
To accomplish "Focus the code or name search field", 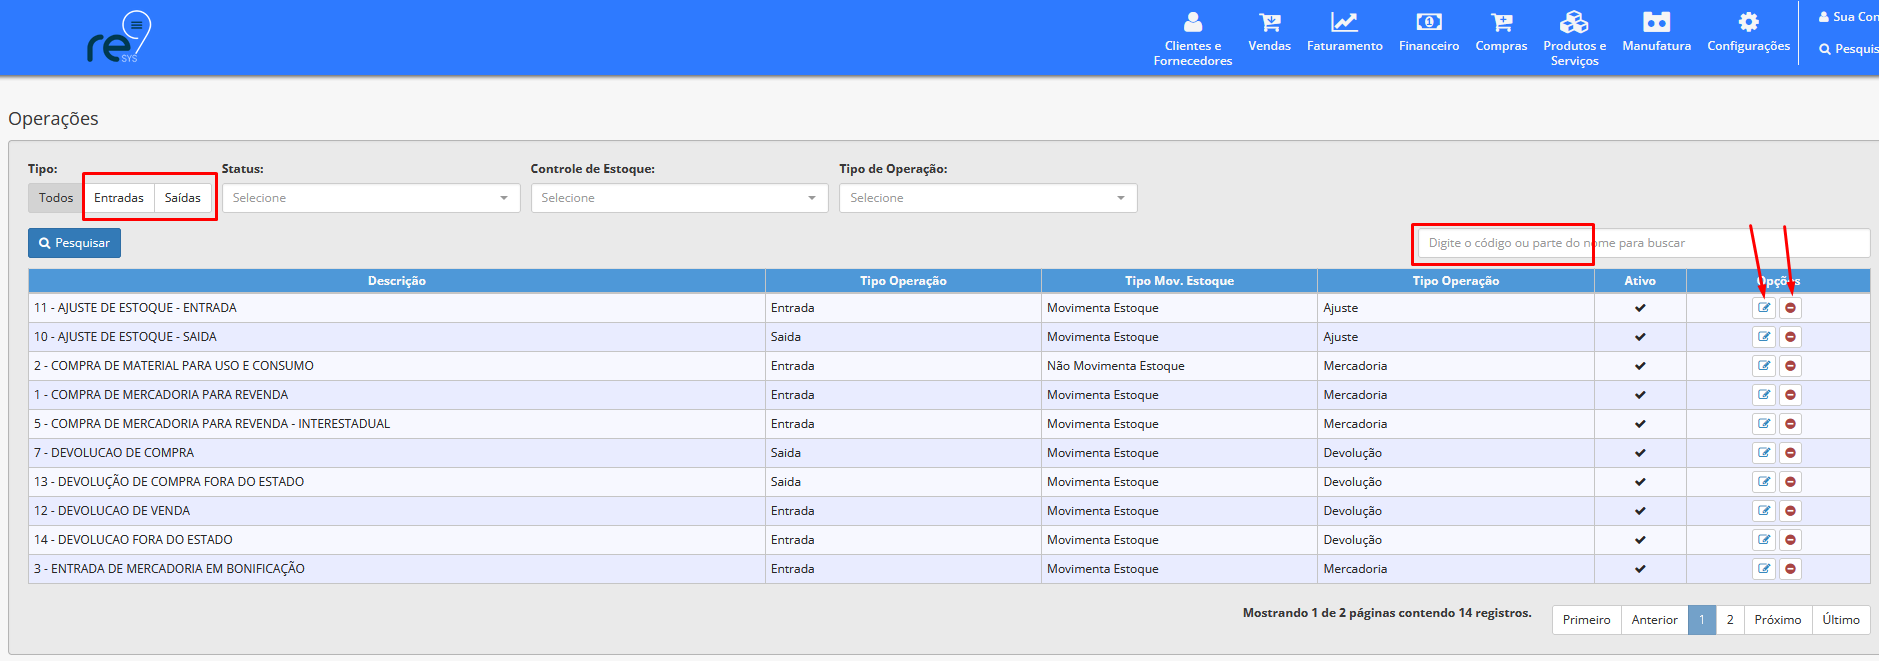I will pos(1643,243).
